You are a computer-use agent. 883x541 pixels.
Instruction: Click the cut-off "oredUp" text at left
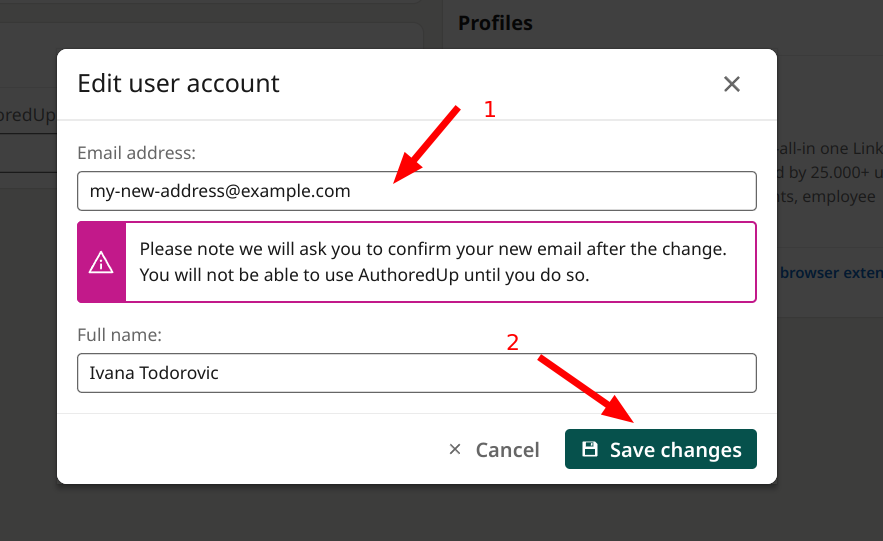point(28,115)
